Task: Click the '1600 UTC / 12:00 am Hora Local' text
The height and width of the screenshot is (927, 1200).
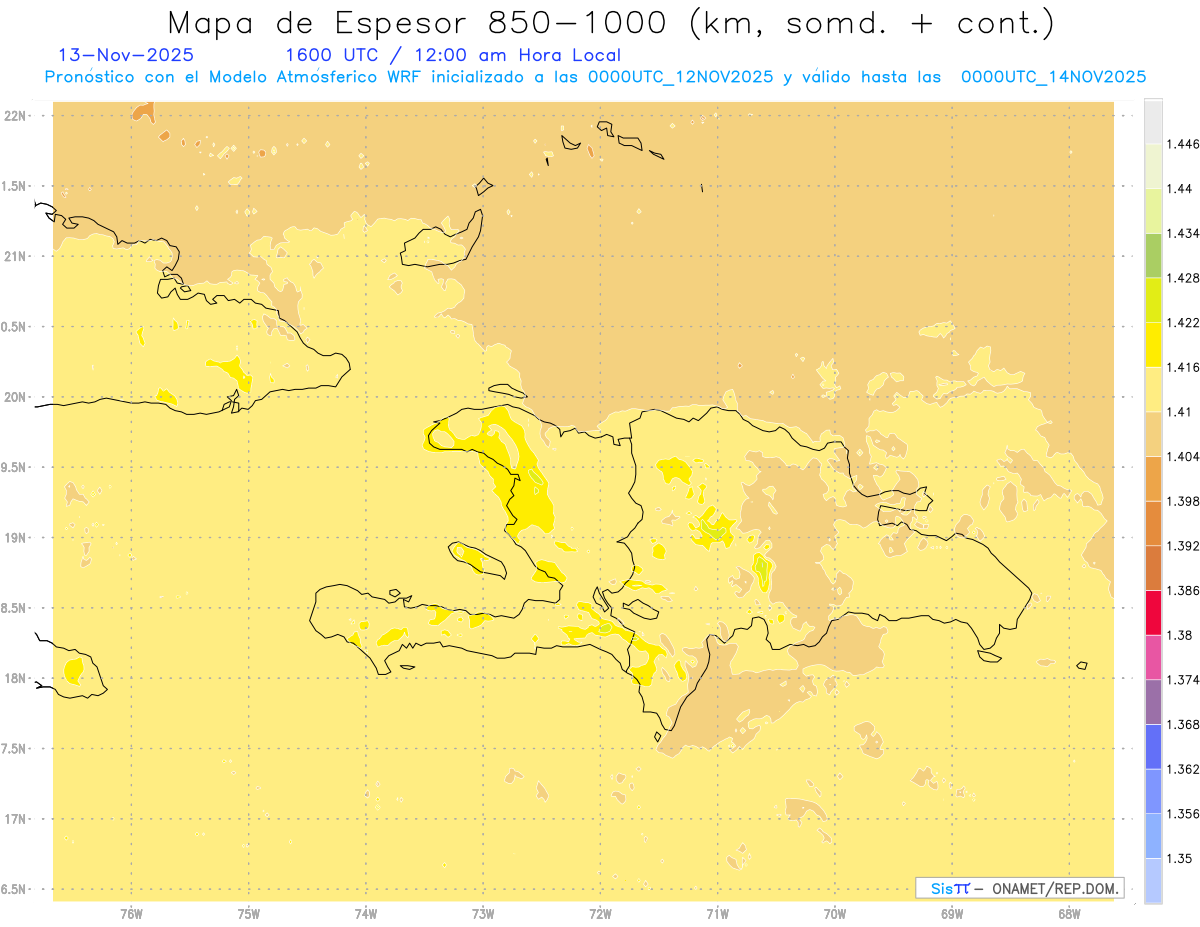Action: point(453,55)
